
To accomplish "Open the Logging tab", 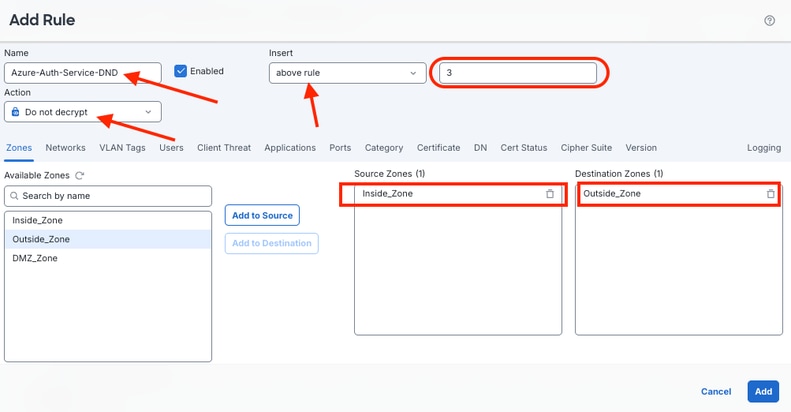I will pos(764,148).
